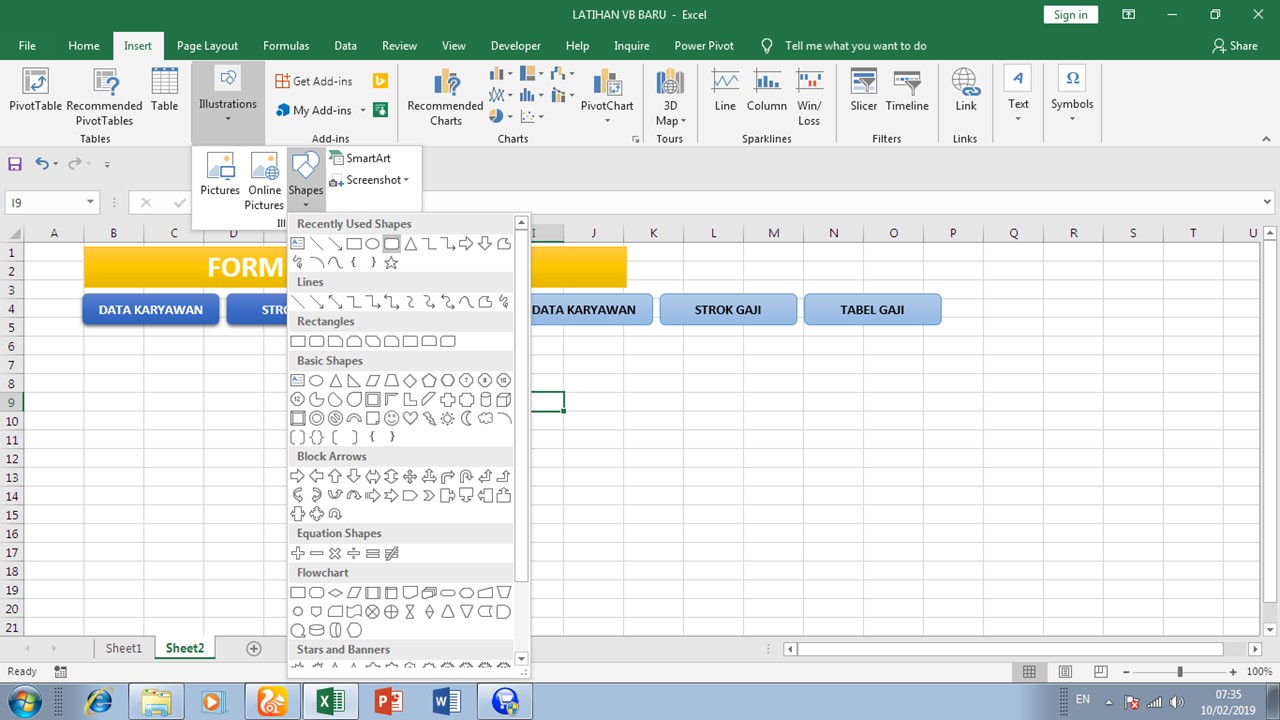Open the Insert Pictures dialog
Screen dimensions: 1280x720
[x=219, y=175]
